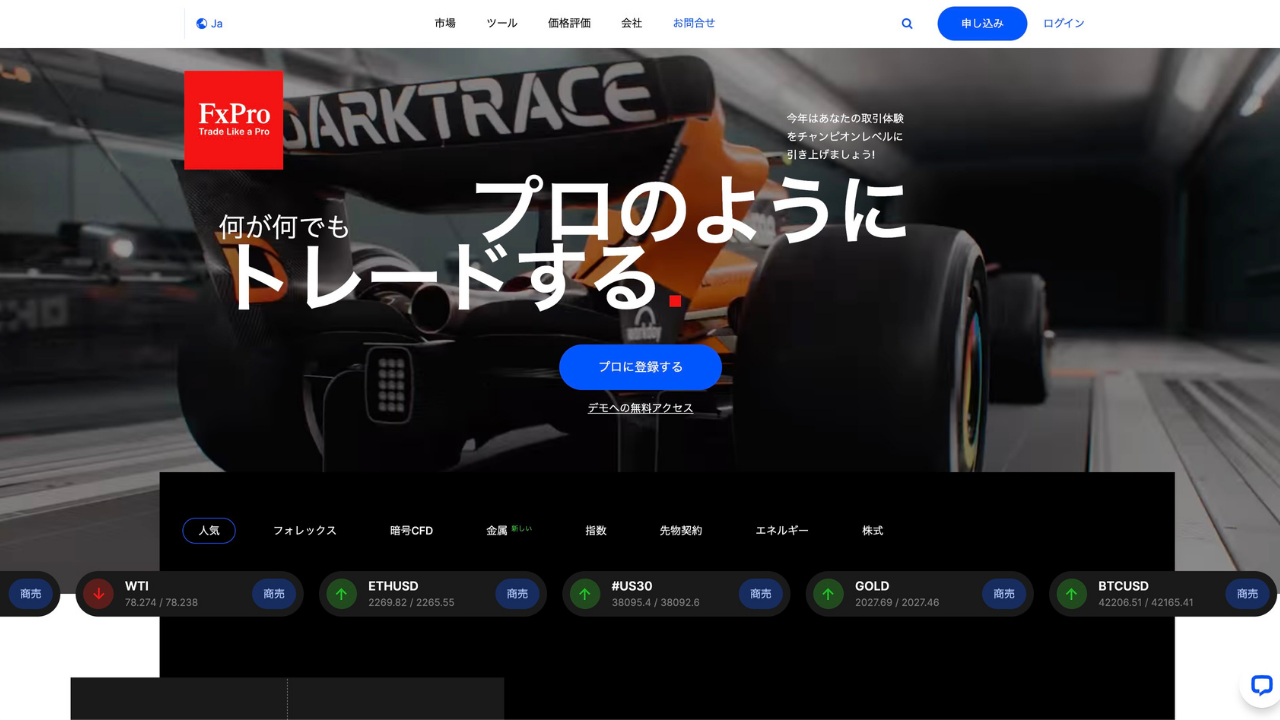Open the ツール menu
This screenshot has height=720, width=1280.
click(x=502, y=23)
